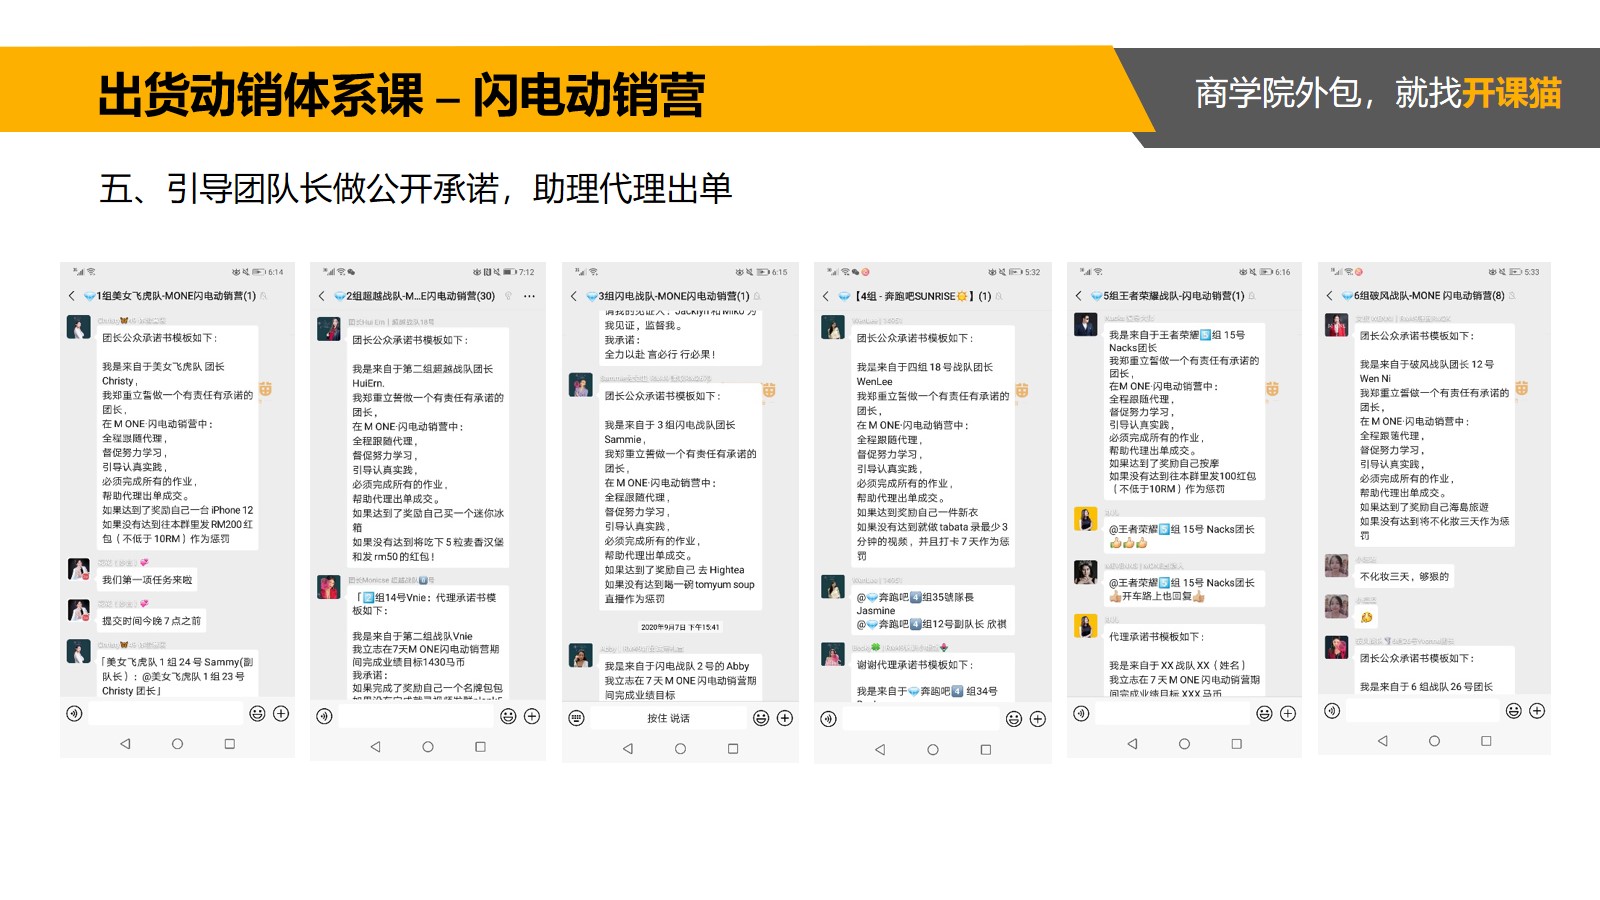
Task: Click message 我们第一项任务来啦
Action: click(146, 579)
